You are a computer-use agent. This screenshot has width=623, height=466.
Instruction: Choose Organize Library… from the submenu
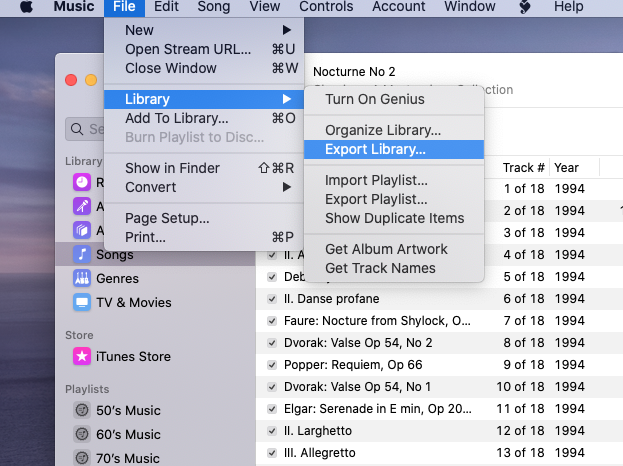click(394, 130)
